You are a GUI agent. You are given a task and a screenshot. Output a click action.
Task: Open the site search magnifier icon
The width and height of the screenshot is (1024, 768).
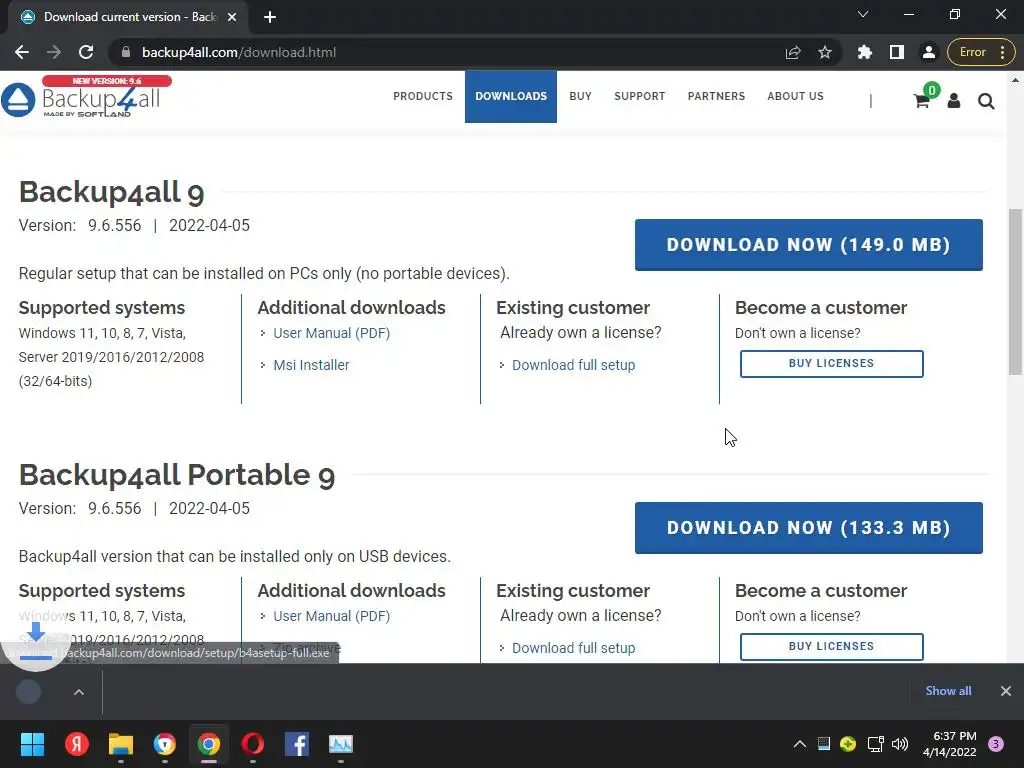pyautogui.click(x=986, y=101)
